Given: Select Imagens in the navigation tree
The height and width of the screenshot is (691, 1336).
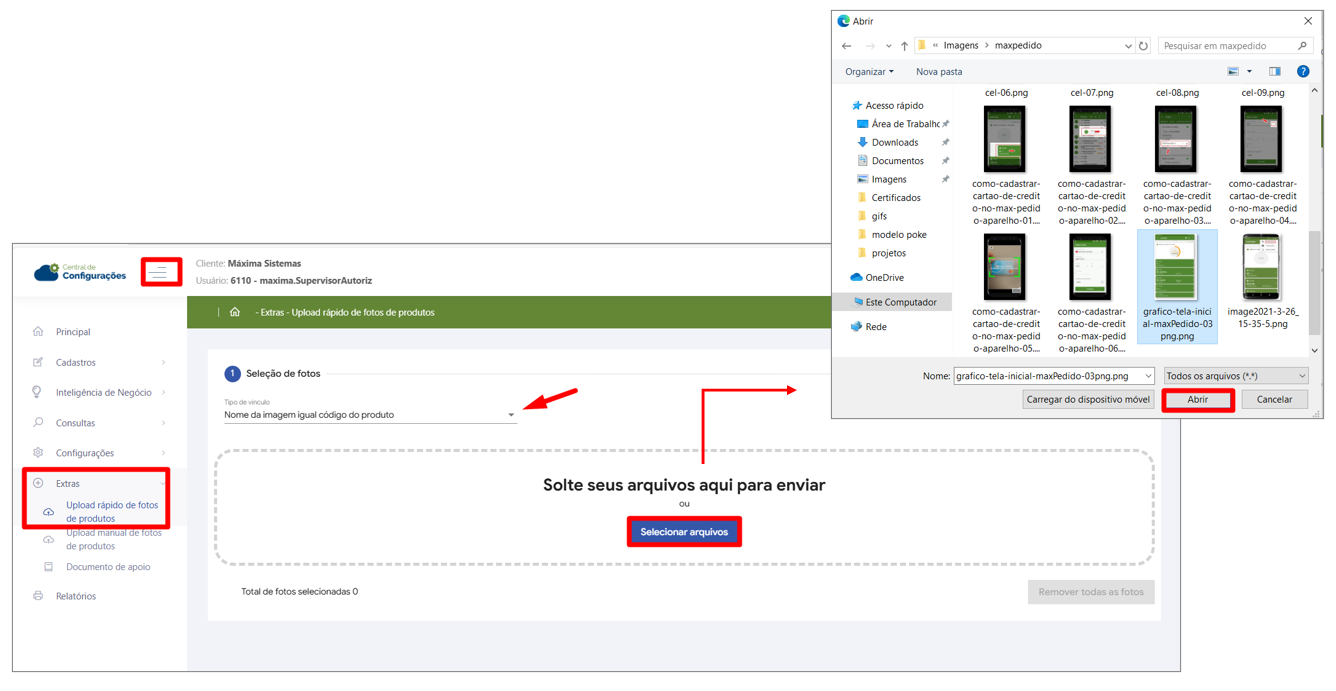Looking at the screenshot, I should [888, 179].
